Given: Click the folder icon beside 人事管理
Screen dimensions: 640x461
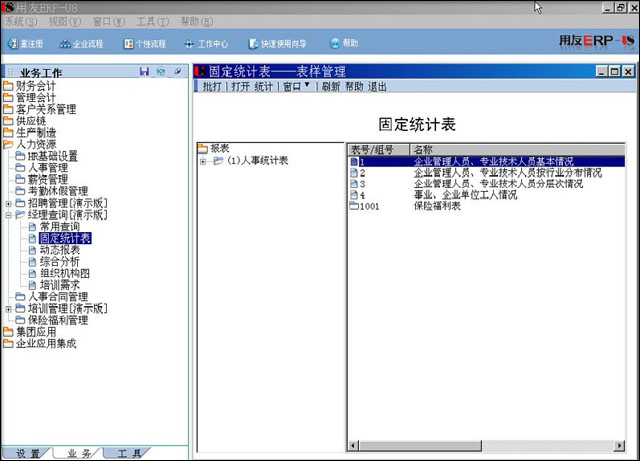Looking at the screenshot, I should (20, 167).
